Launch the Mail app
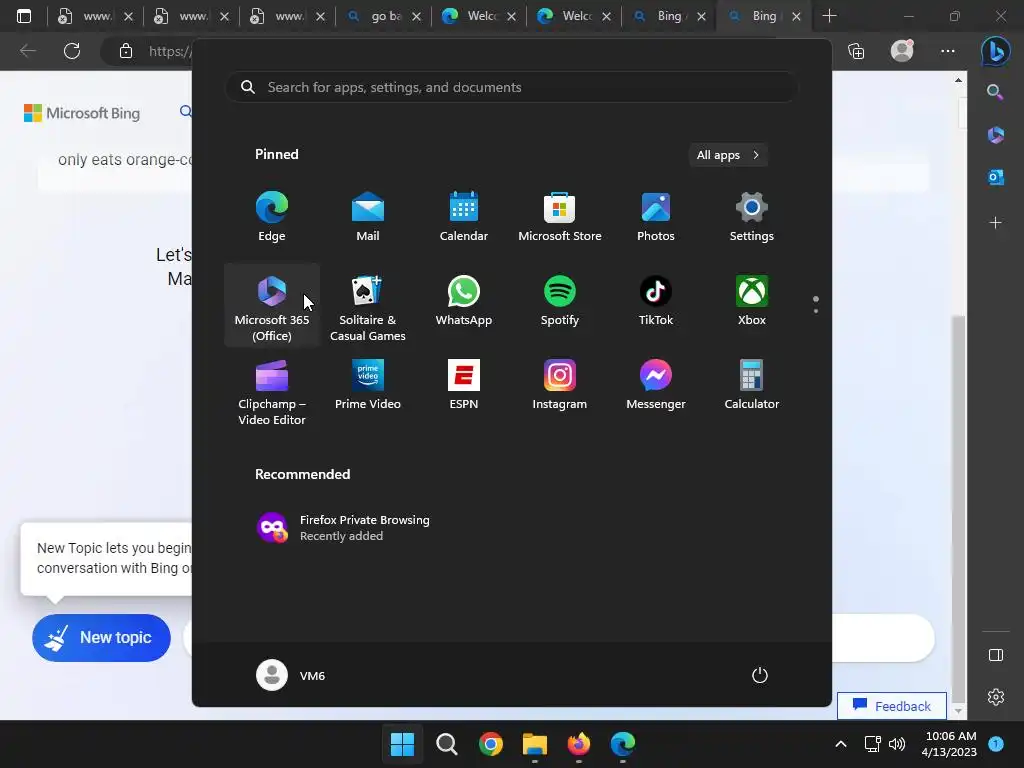Viewport: 1024px width, 768px height. point(368,217)
